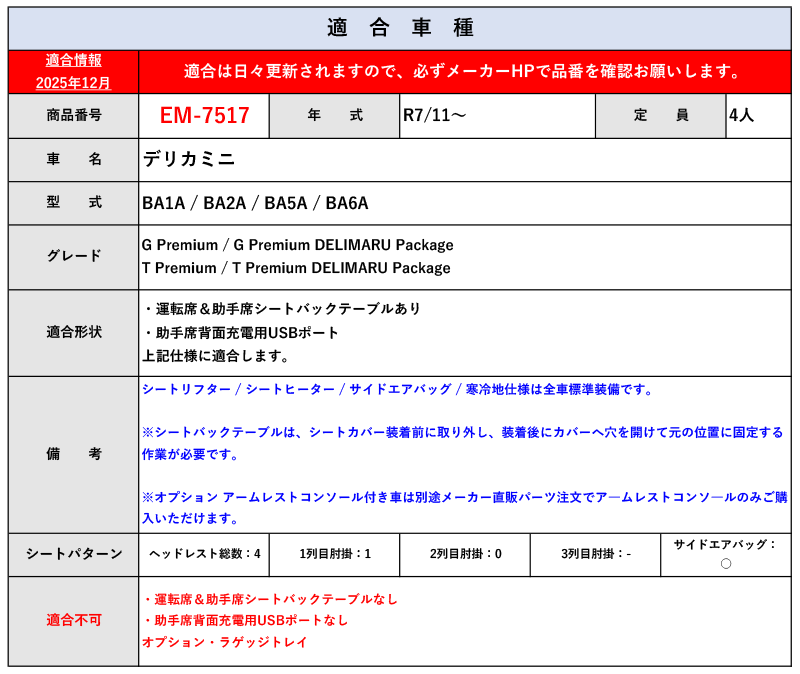
Task: Select the ヘッドレスト総数：4 cell
Action: coord(204,555)
